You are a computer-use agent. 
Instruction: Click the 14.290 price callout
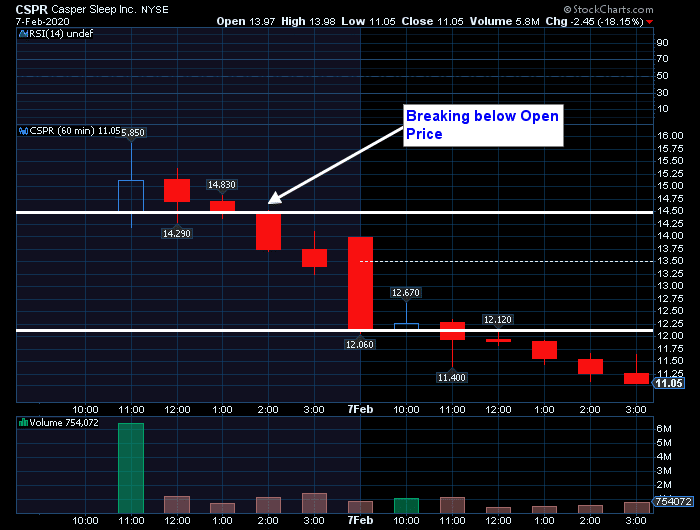177,233
